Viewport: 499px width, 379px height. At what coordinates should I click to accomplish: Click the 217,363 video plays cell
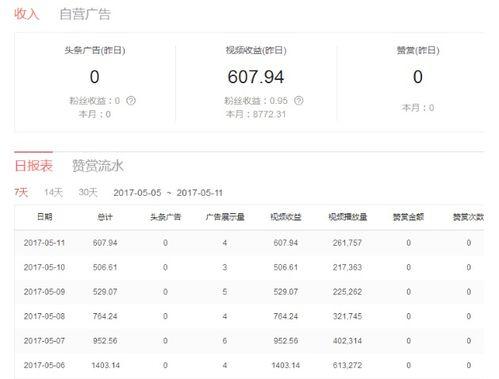[347, 267]
